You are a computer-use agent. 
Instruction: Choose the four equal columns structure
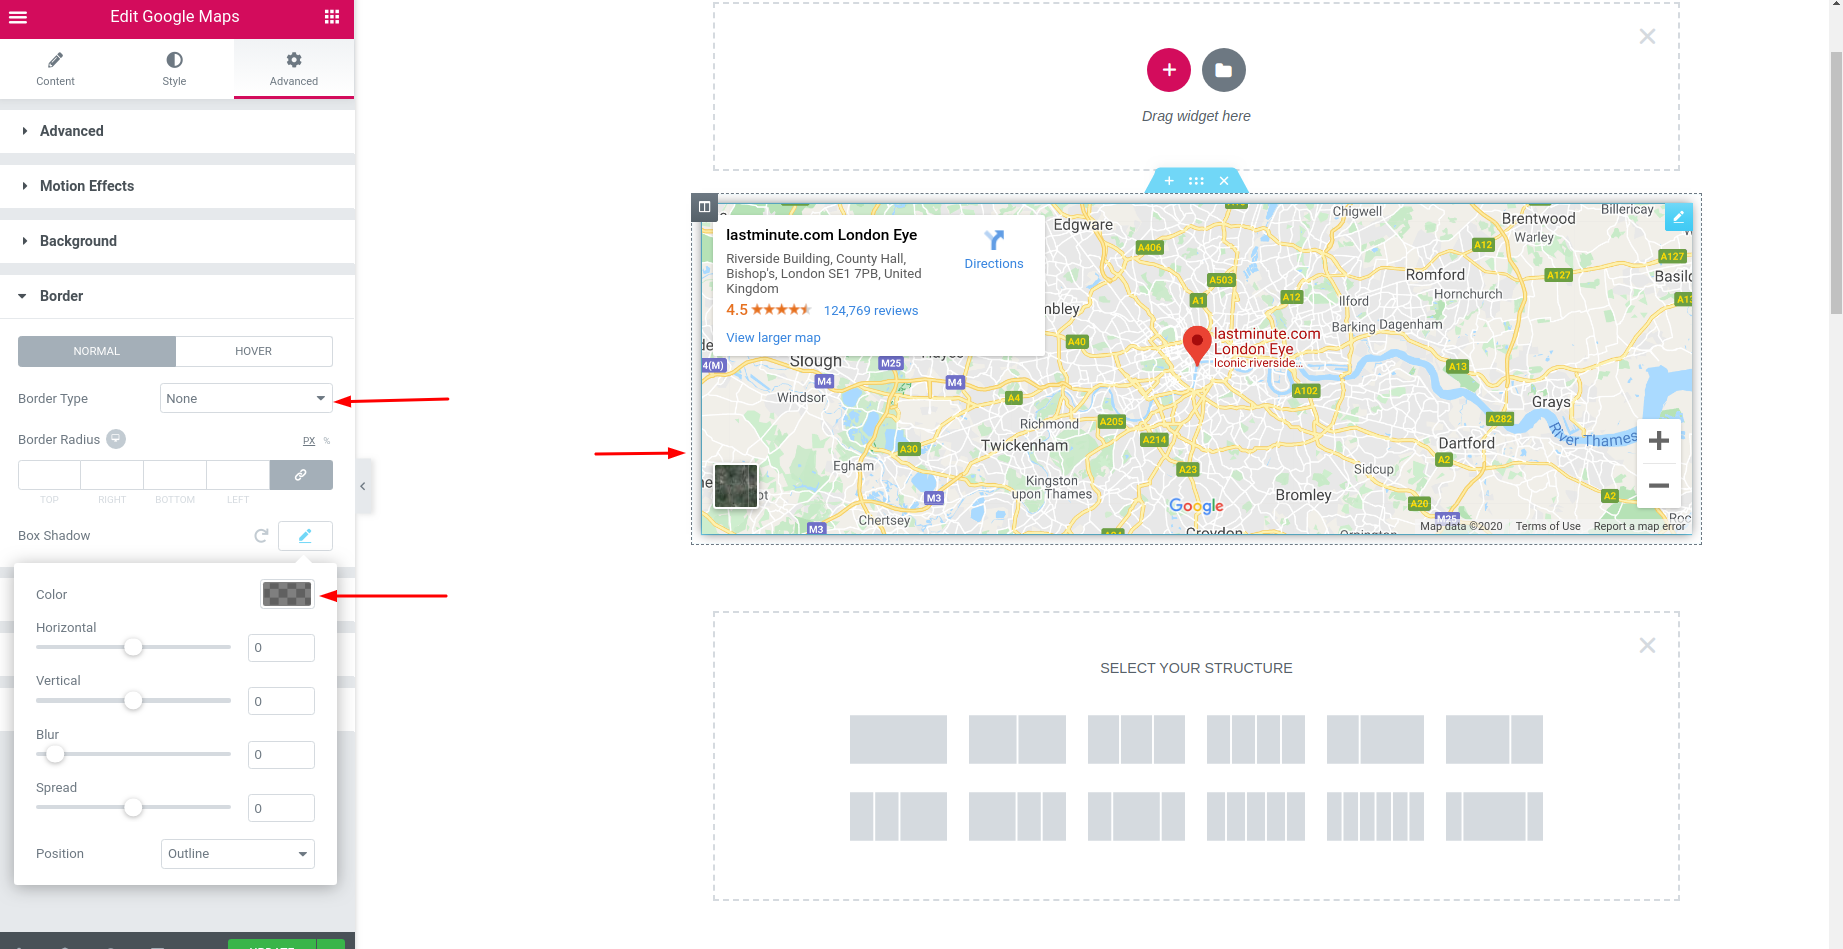1256,739
